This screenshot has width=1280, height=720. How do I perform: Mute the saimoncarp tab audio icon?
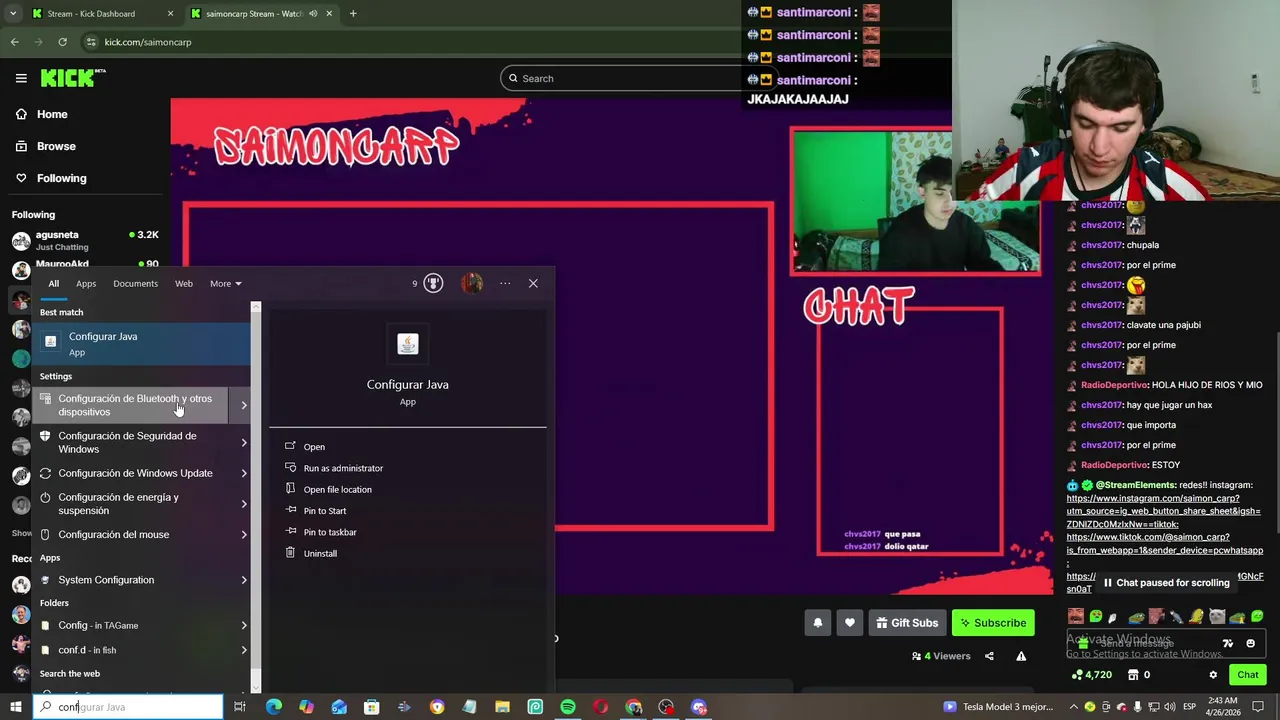[313, 14]
